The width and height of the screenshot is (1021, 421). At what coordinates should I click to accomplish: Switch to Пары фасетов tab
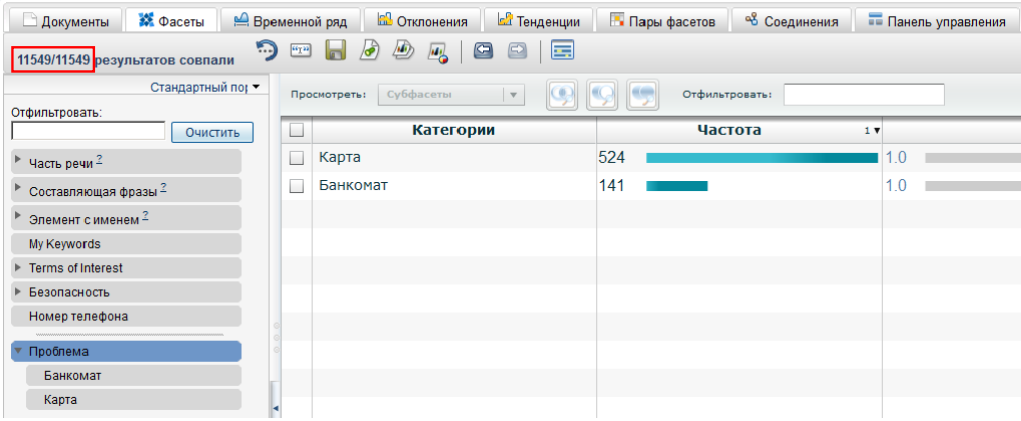pos(662,21)
